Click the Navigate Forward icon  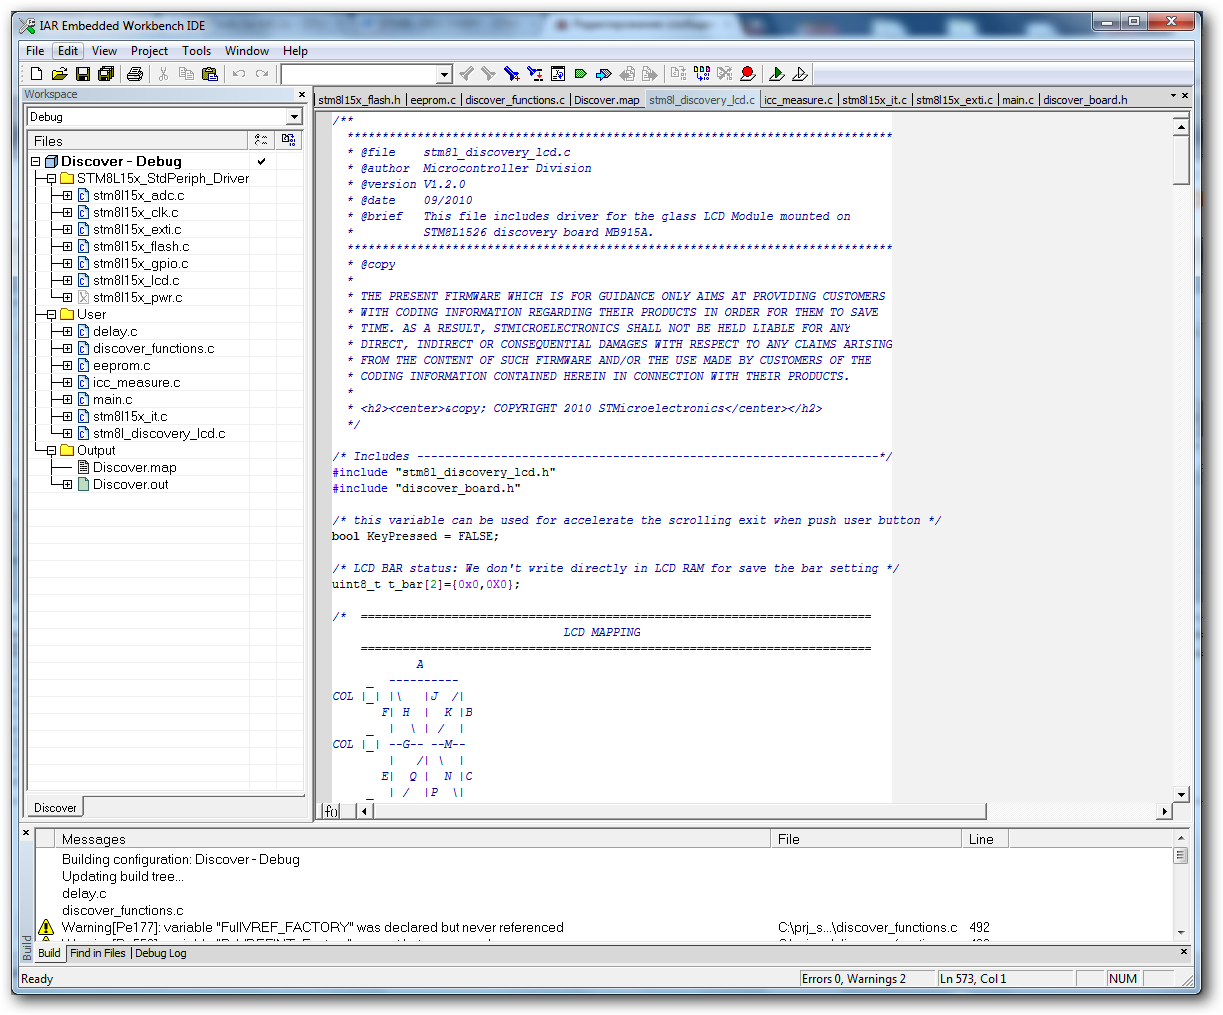[649, 74]
